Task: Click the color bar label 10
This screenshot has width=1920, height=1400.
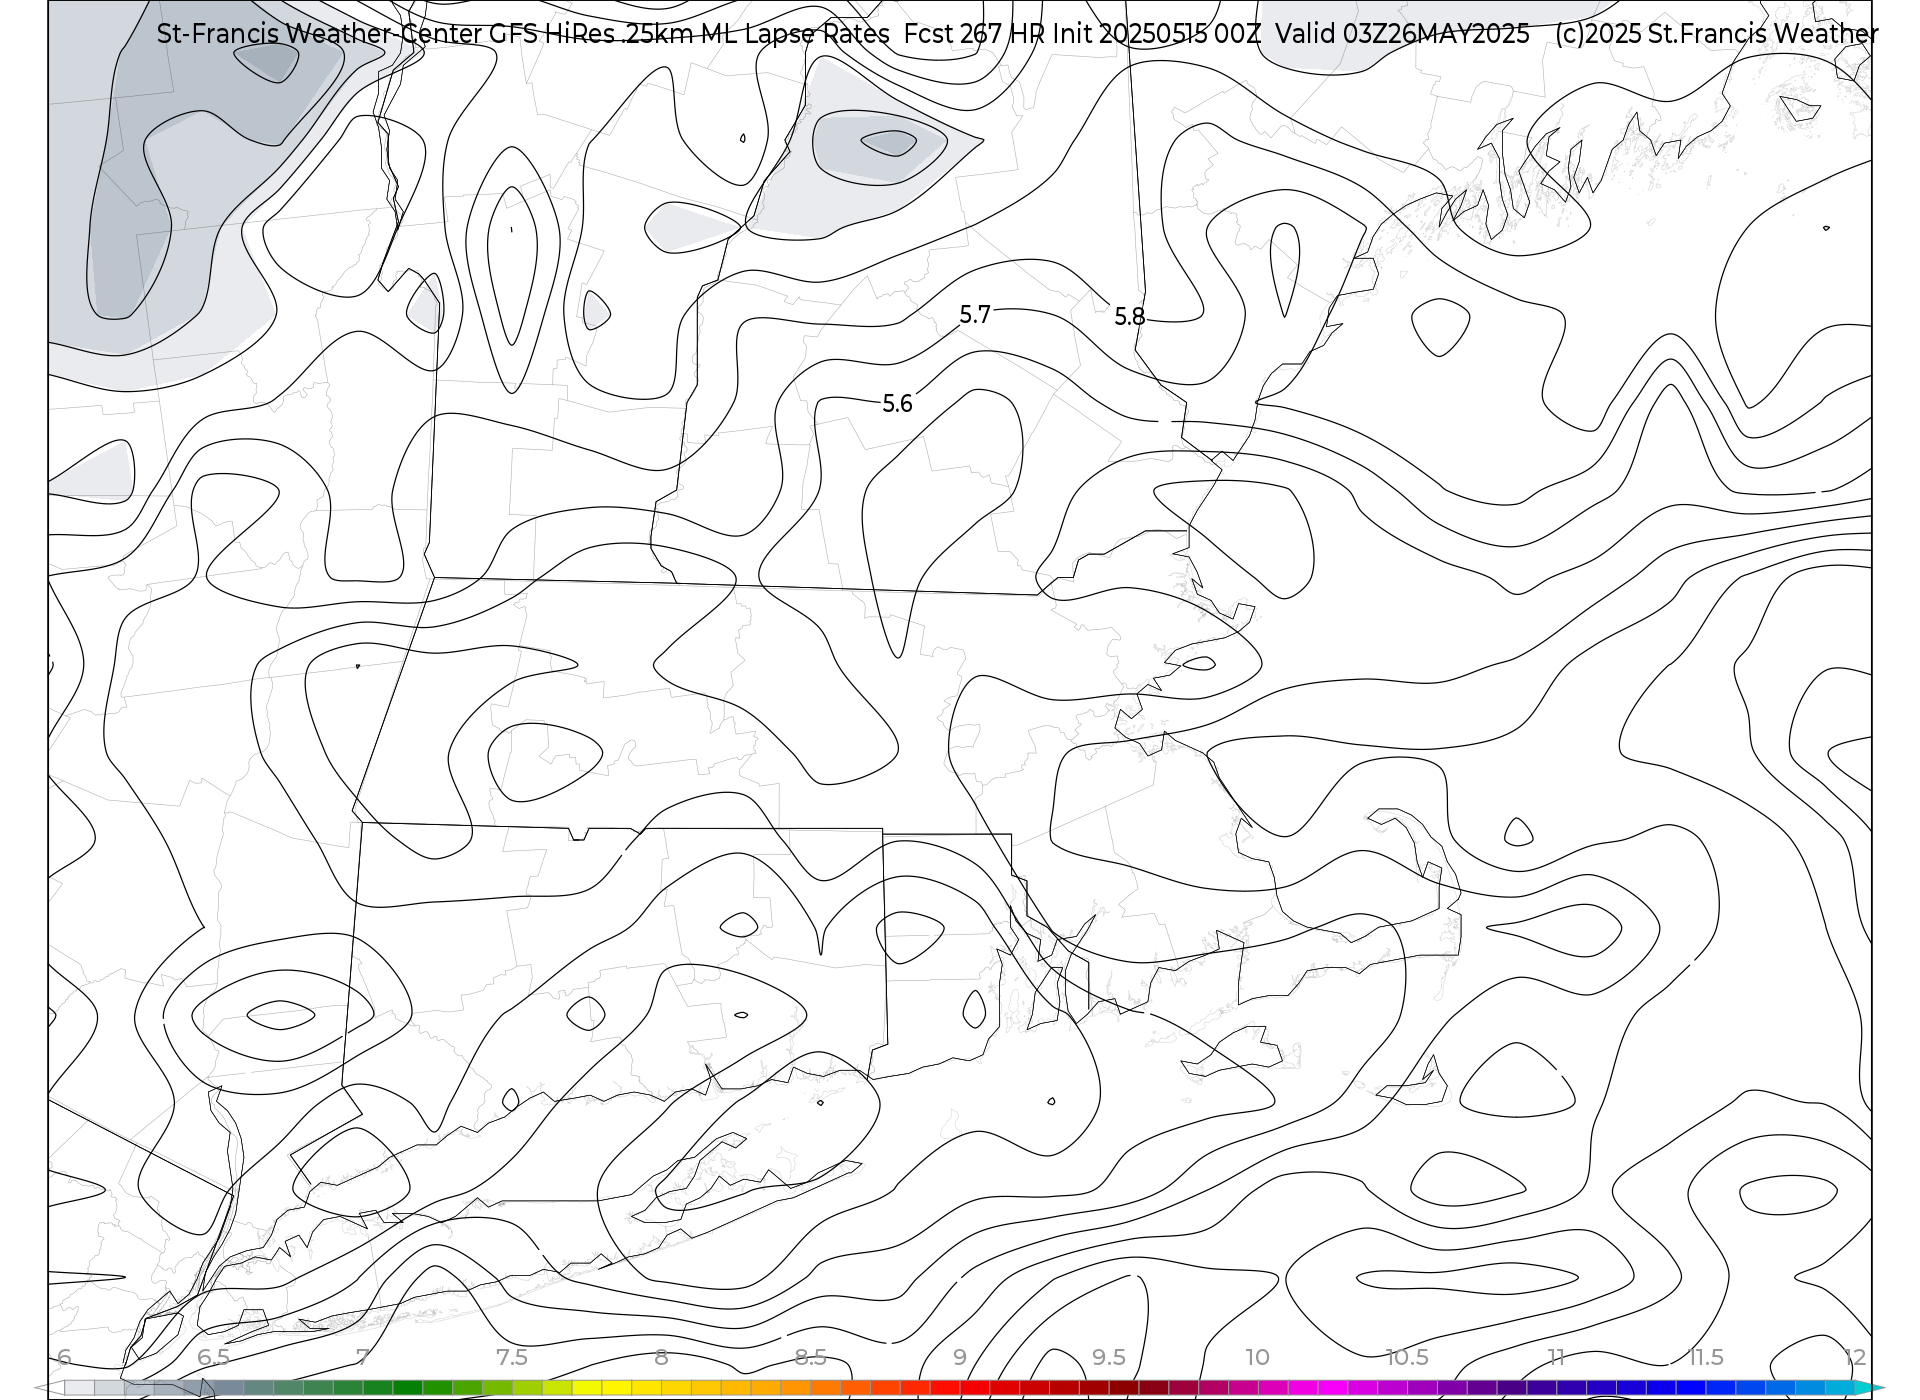Action: tap(1258, 1357)
